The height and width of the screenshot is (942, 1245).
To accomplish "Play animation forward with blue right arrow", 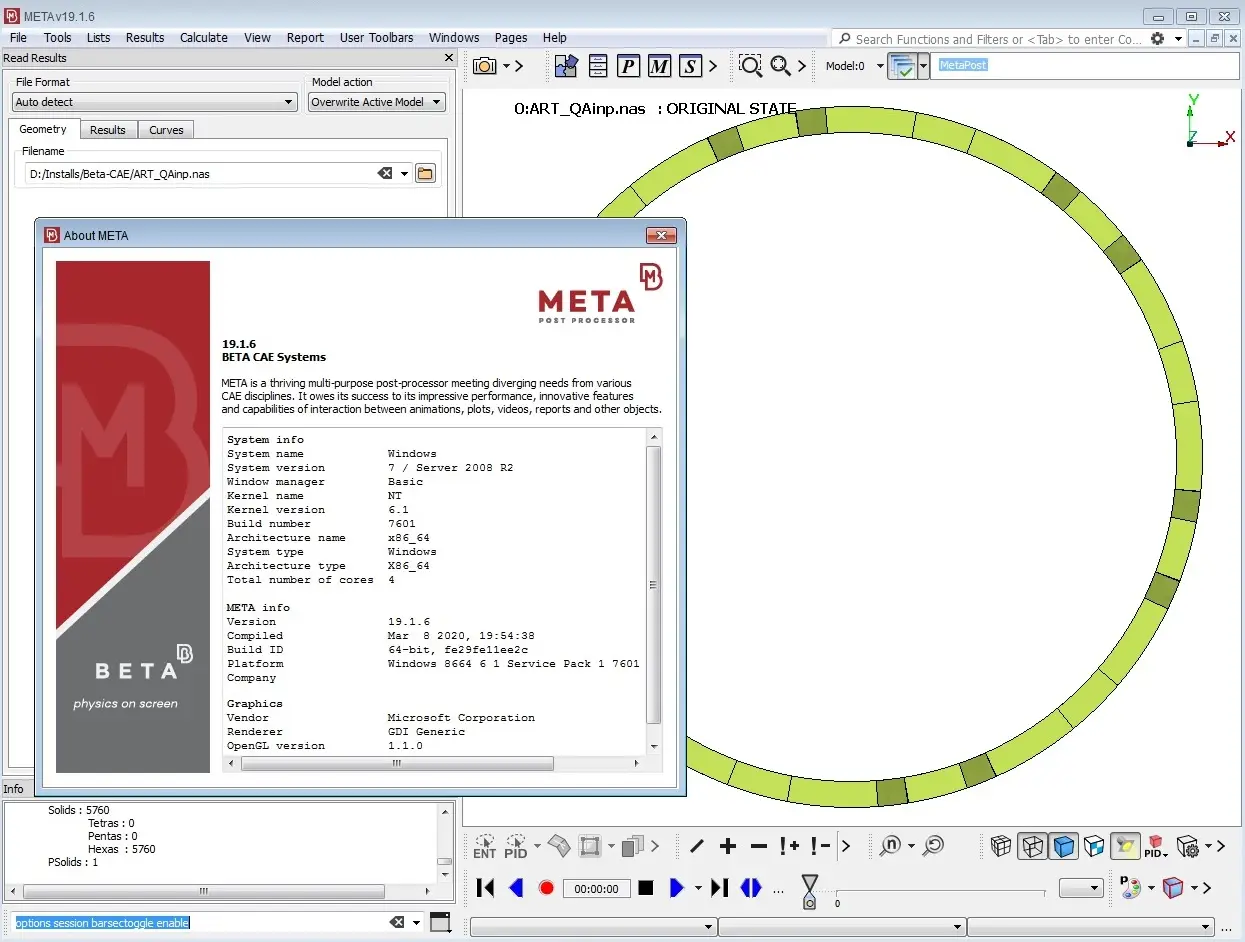I will pyautogui.click(x=677, y=887).
